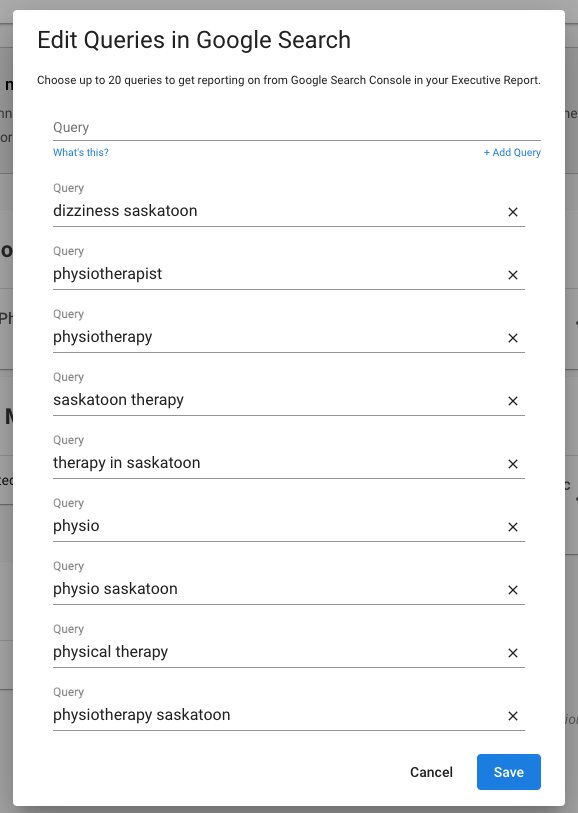The image size is (578, 813).
Task: Open the "What's this?" help link
Action: coord(80,152)
